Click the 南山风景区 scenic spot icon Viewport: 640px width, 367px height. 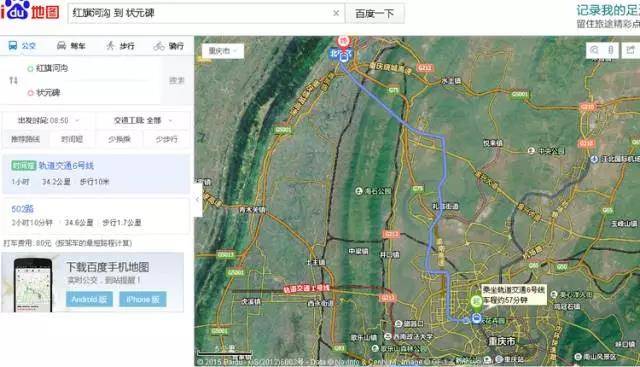tap(578, 357)
